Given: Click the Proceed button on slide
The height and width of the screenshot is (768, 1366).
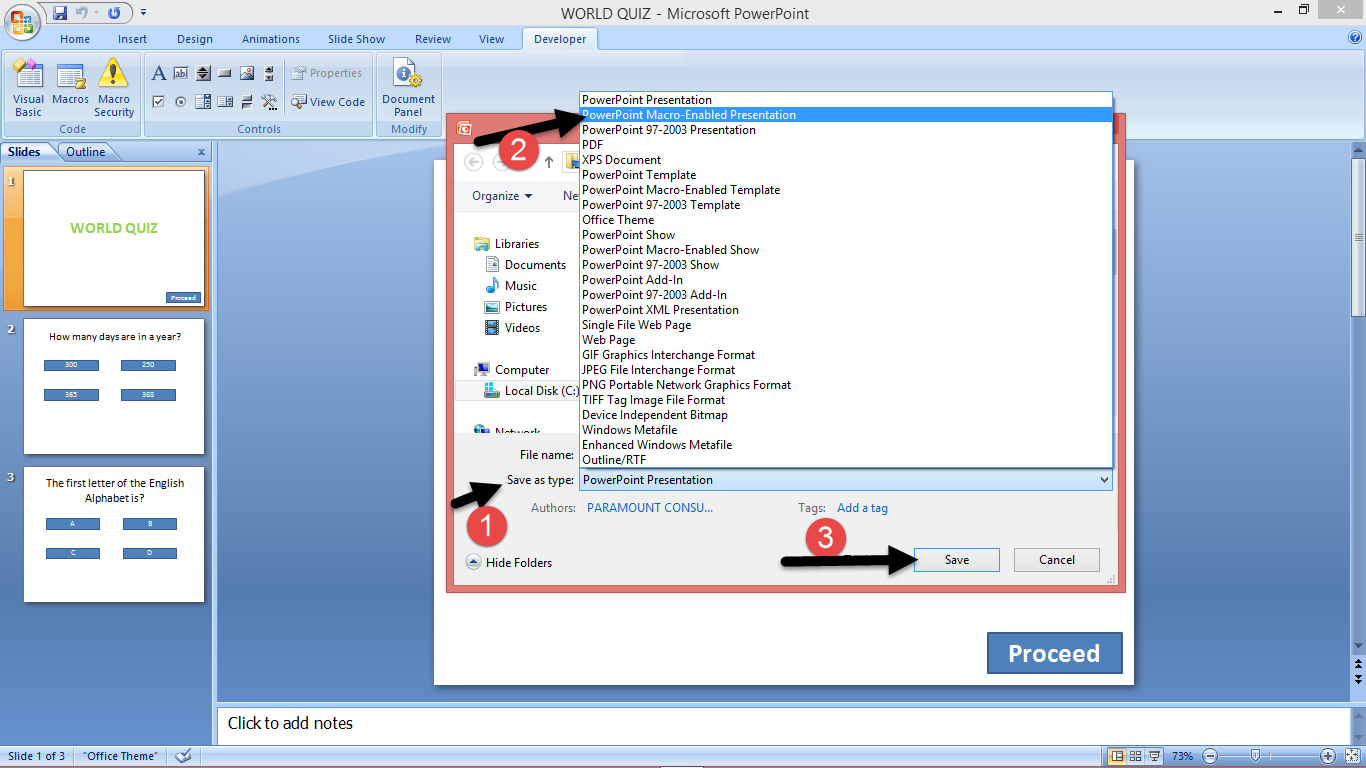Looking at the screenshot, I should 1054,653.
